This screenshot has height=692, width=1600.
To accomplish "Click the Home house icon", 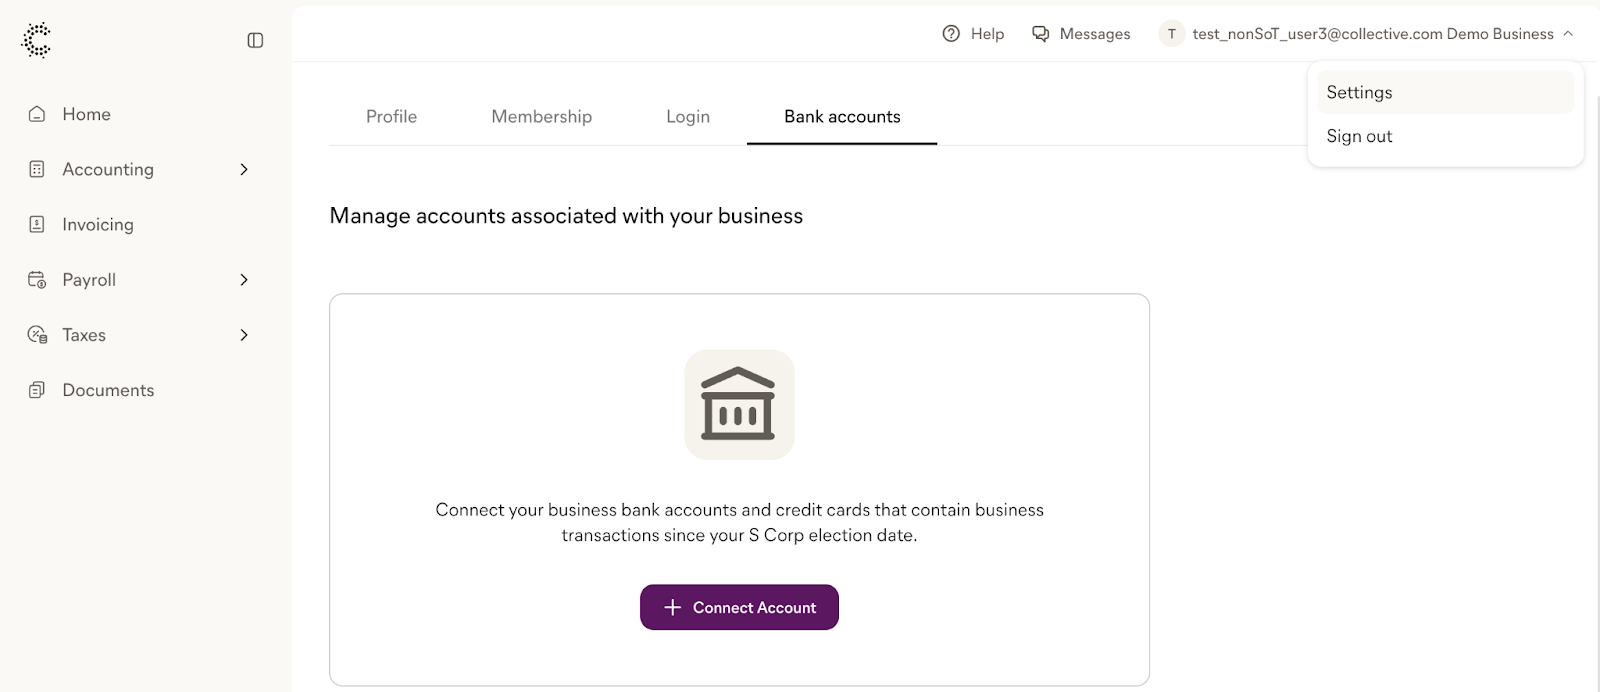I will point(37,114).
